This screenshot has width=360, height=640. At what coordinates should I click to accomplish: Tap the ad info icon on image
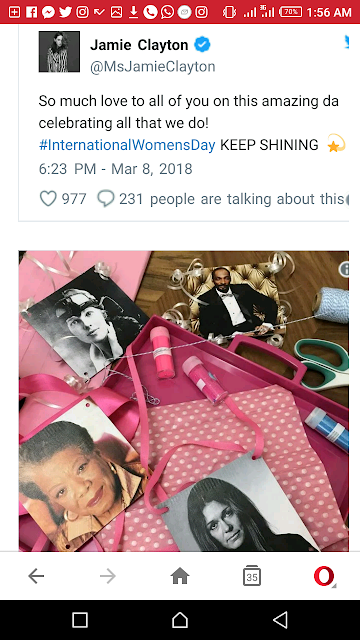point(344,269)
